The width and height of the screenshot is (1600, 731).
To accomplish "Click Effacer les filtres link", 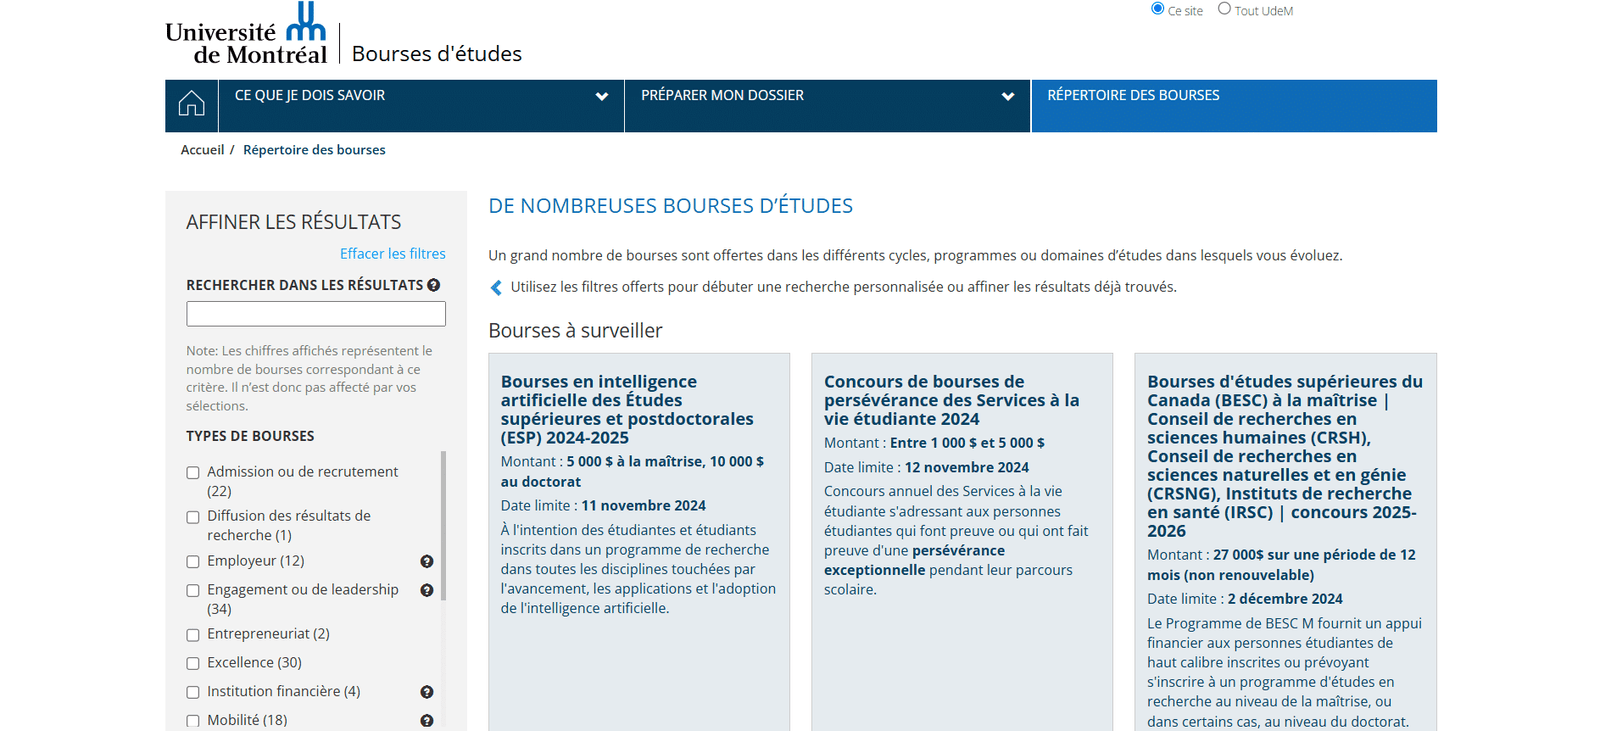I will [x=393, y=254].
